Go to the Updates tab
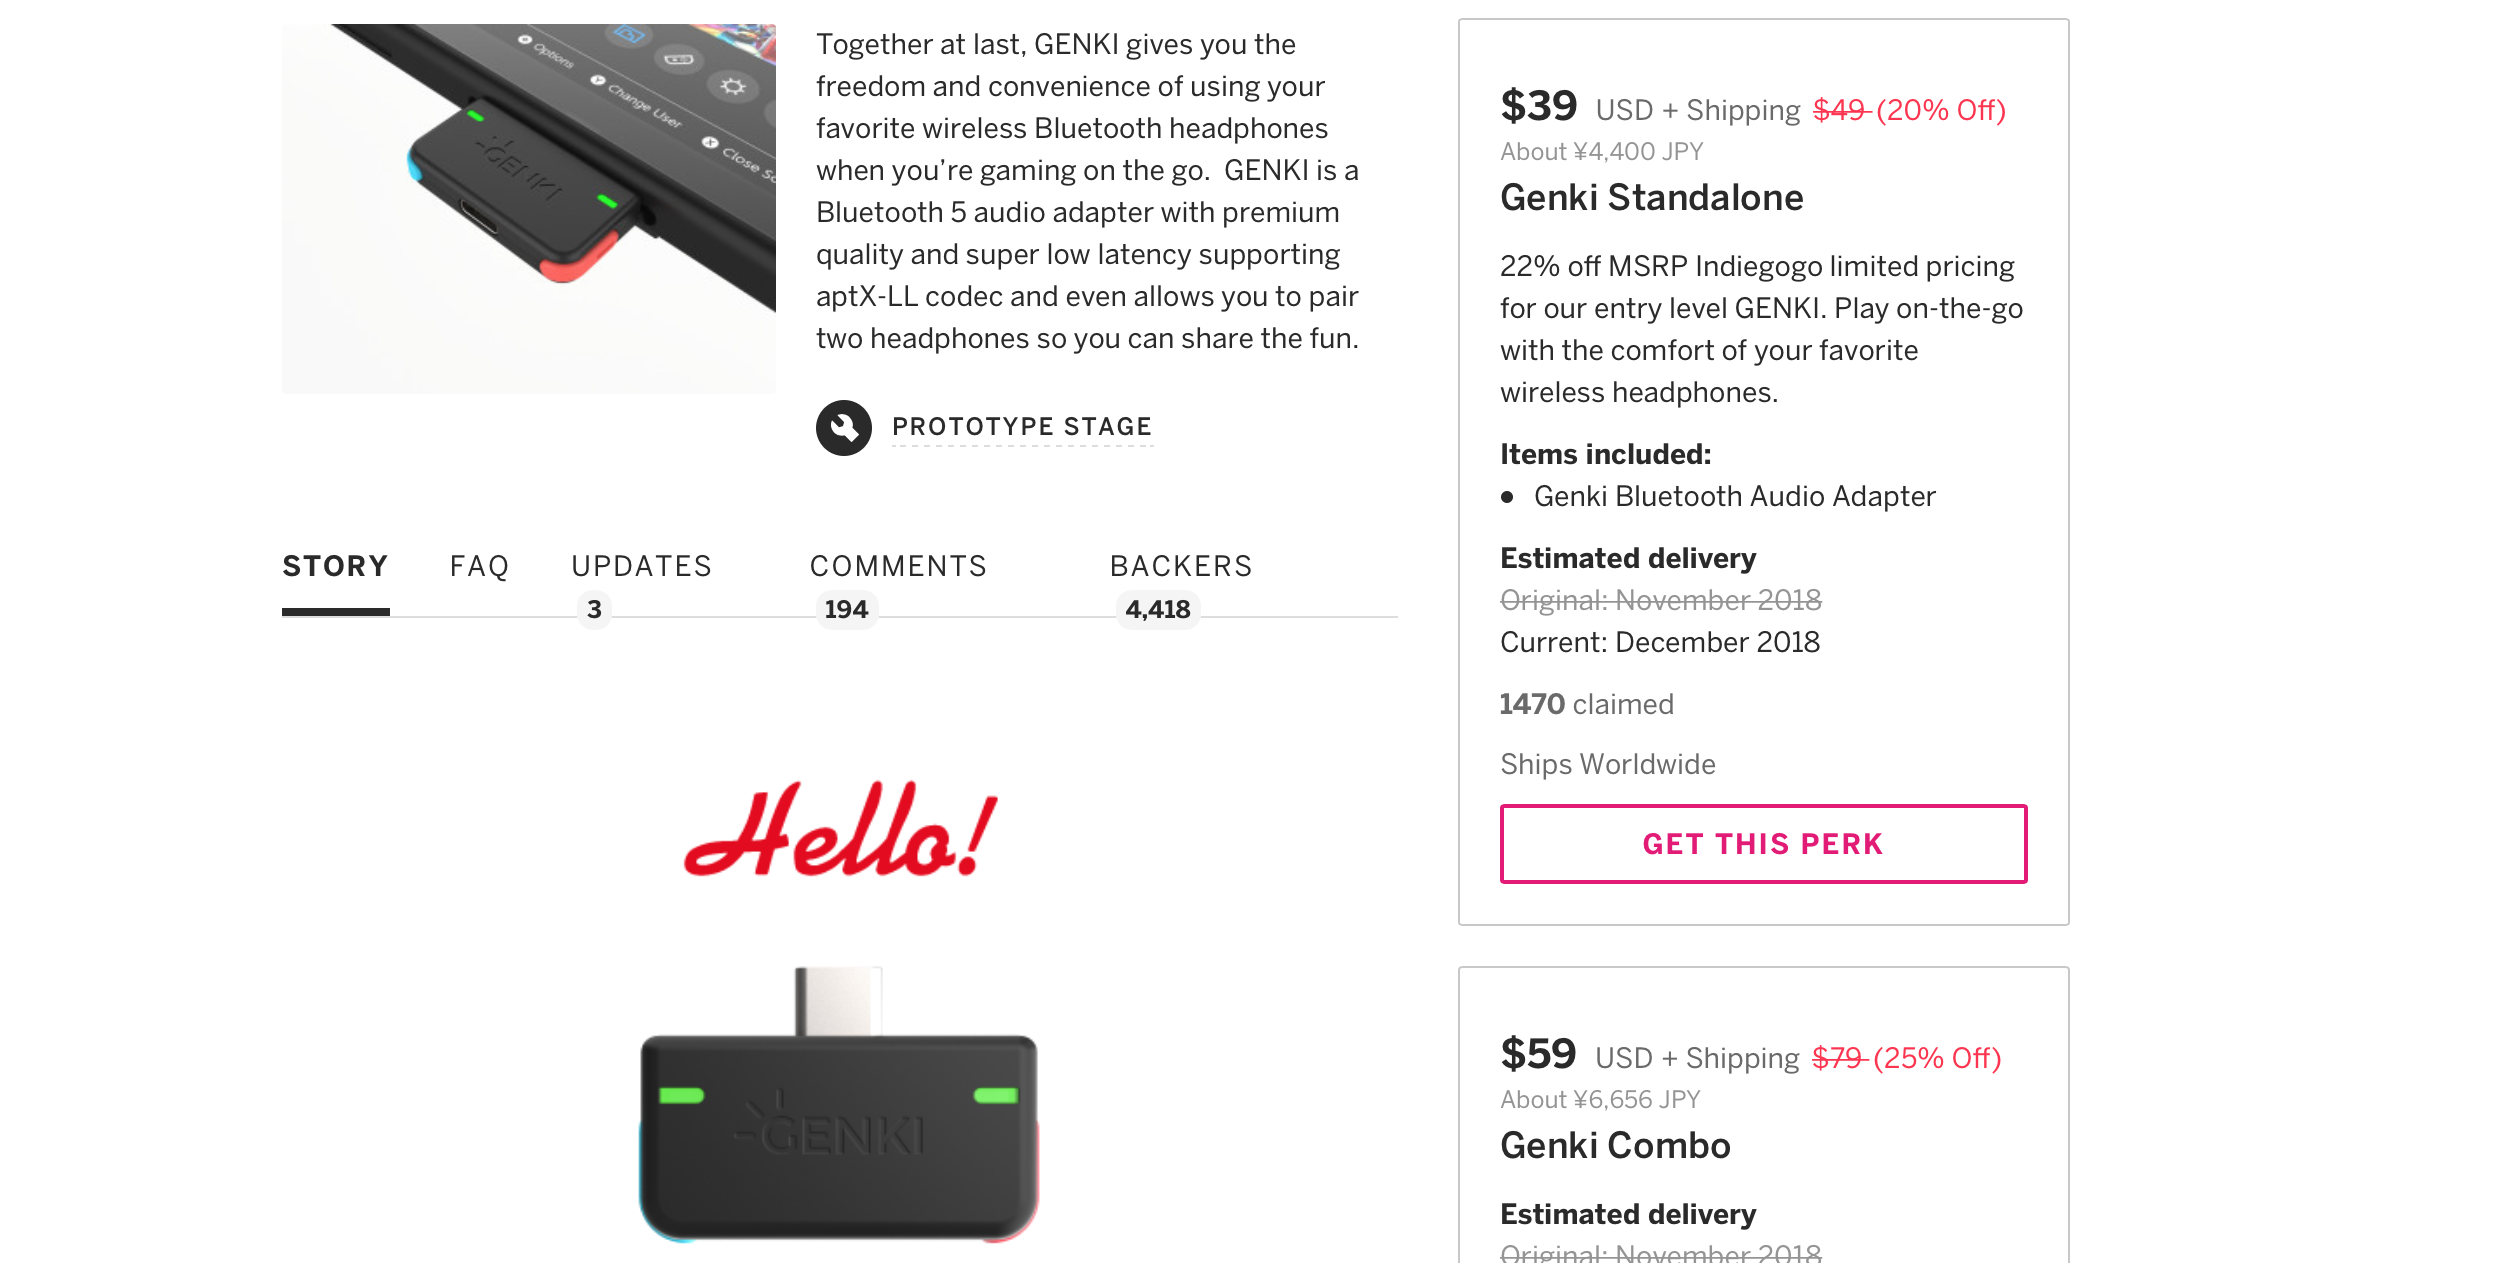 [x=641, y=567]
